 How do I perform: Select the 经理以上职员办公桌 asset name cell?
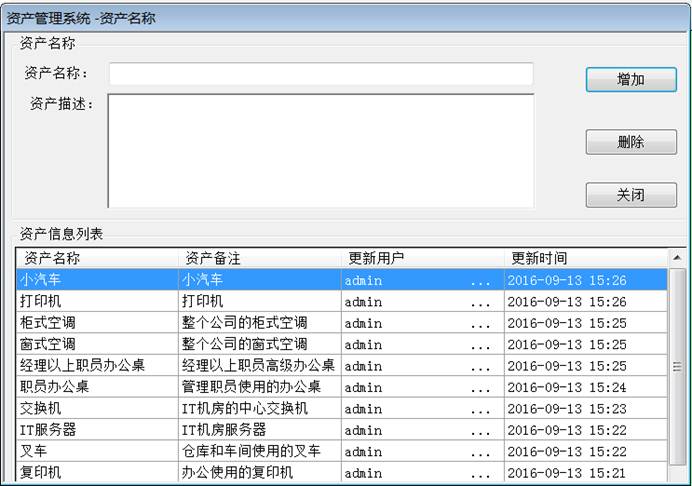[97, 365]
